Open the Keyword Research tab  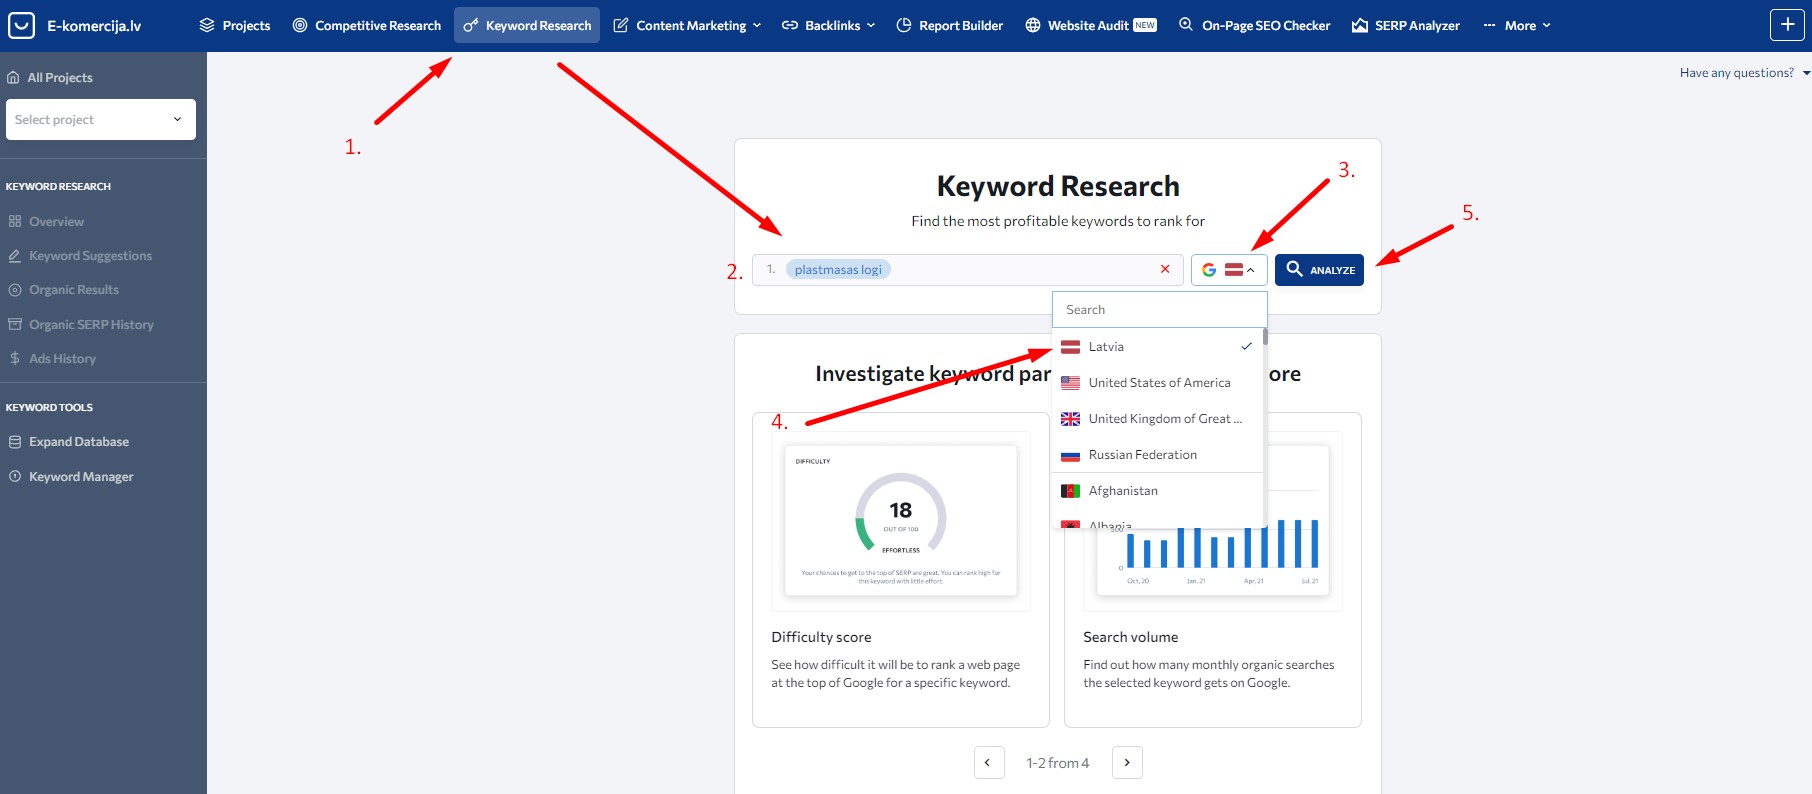click(x=527, y=26)
